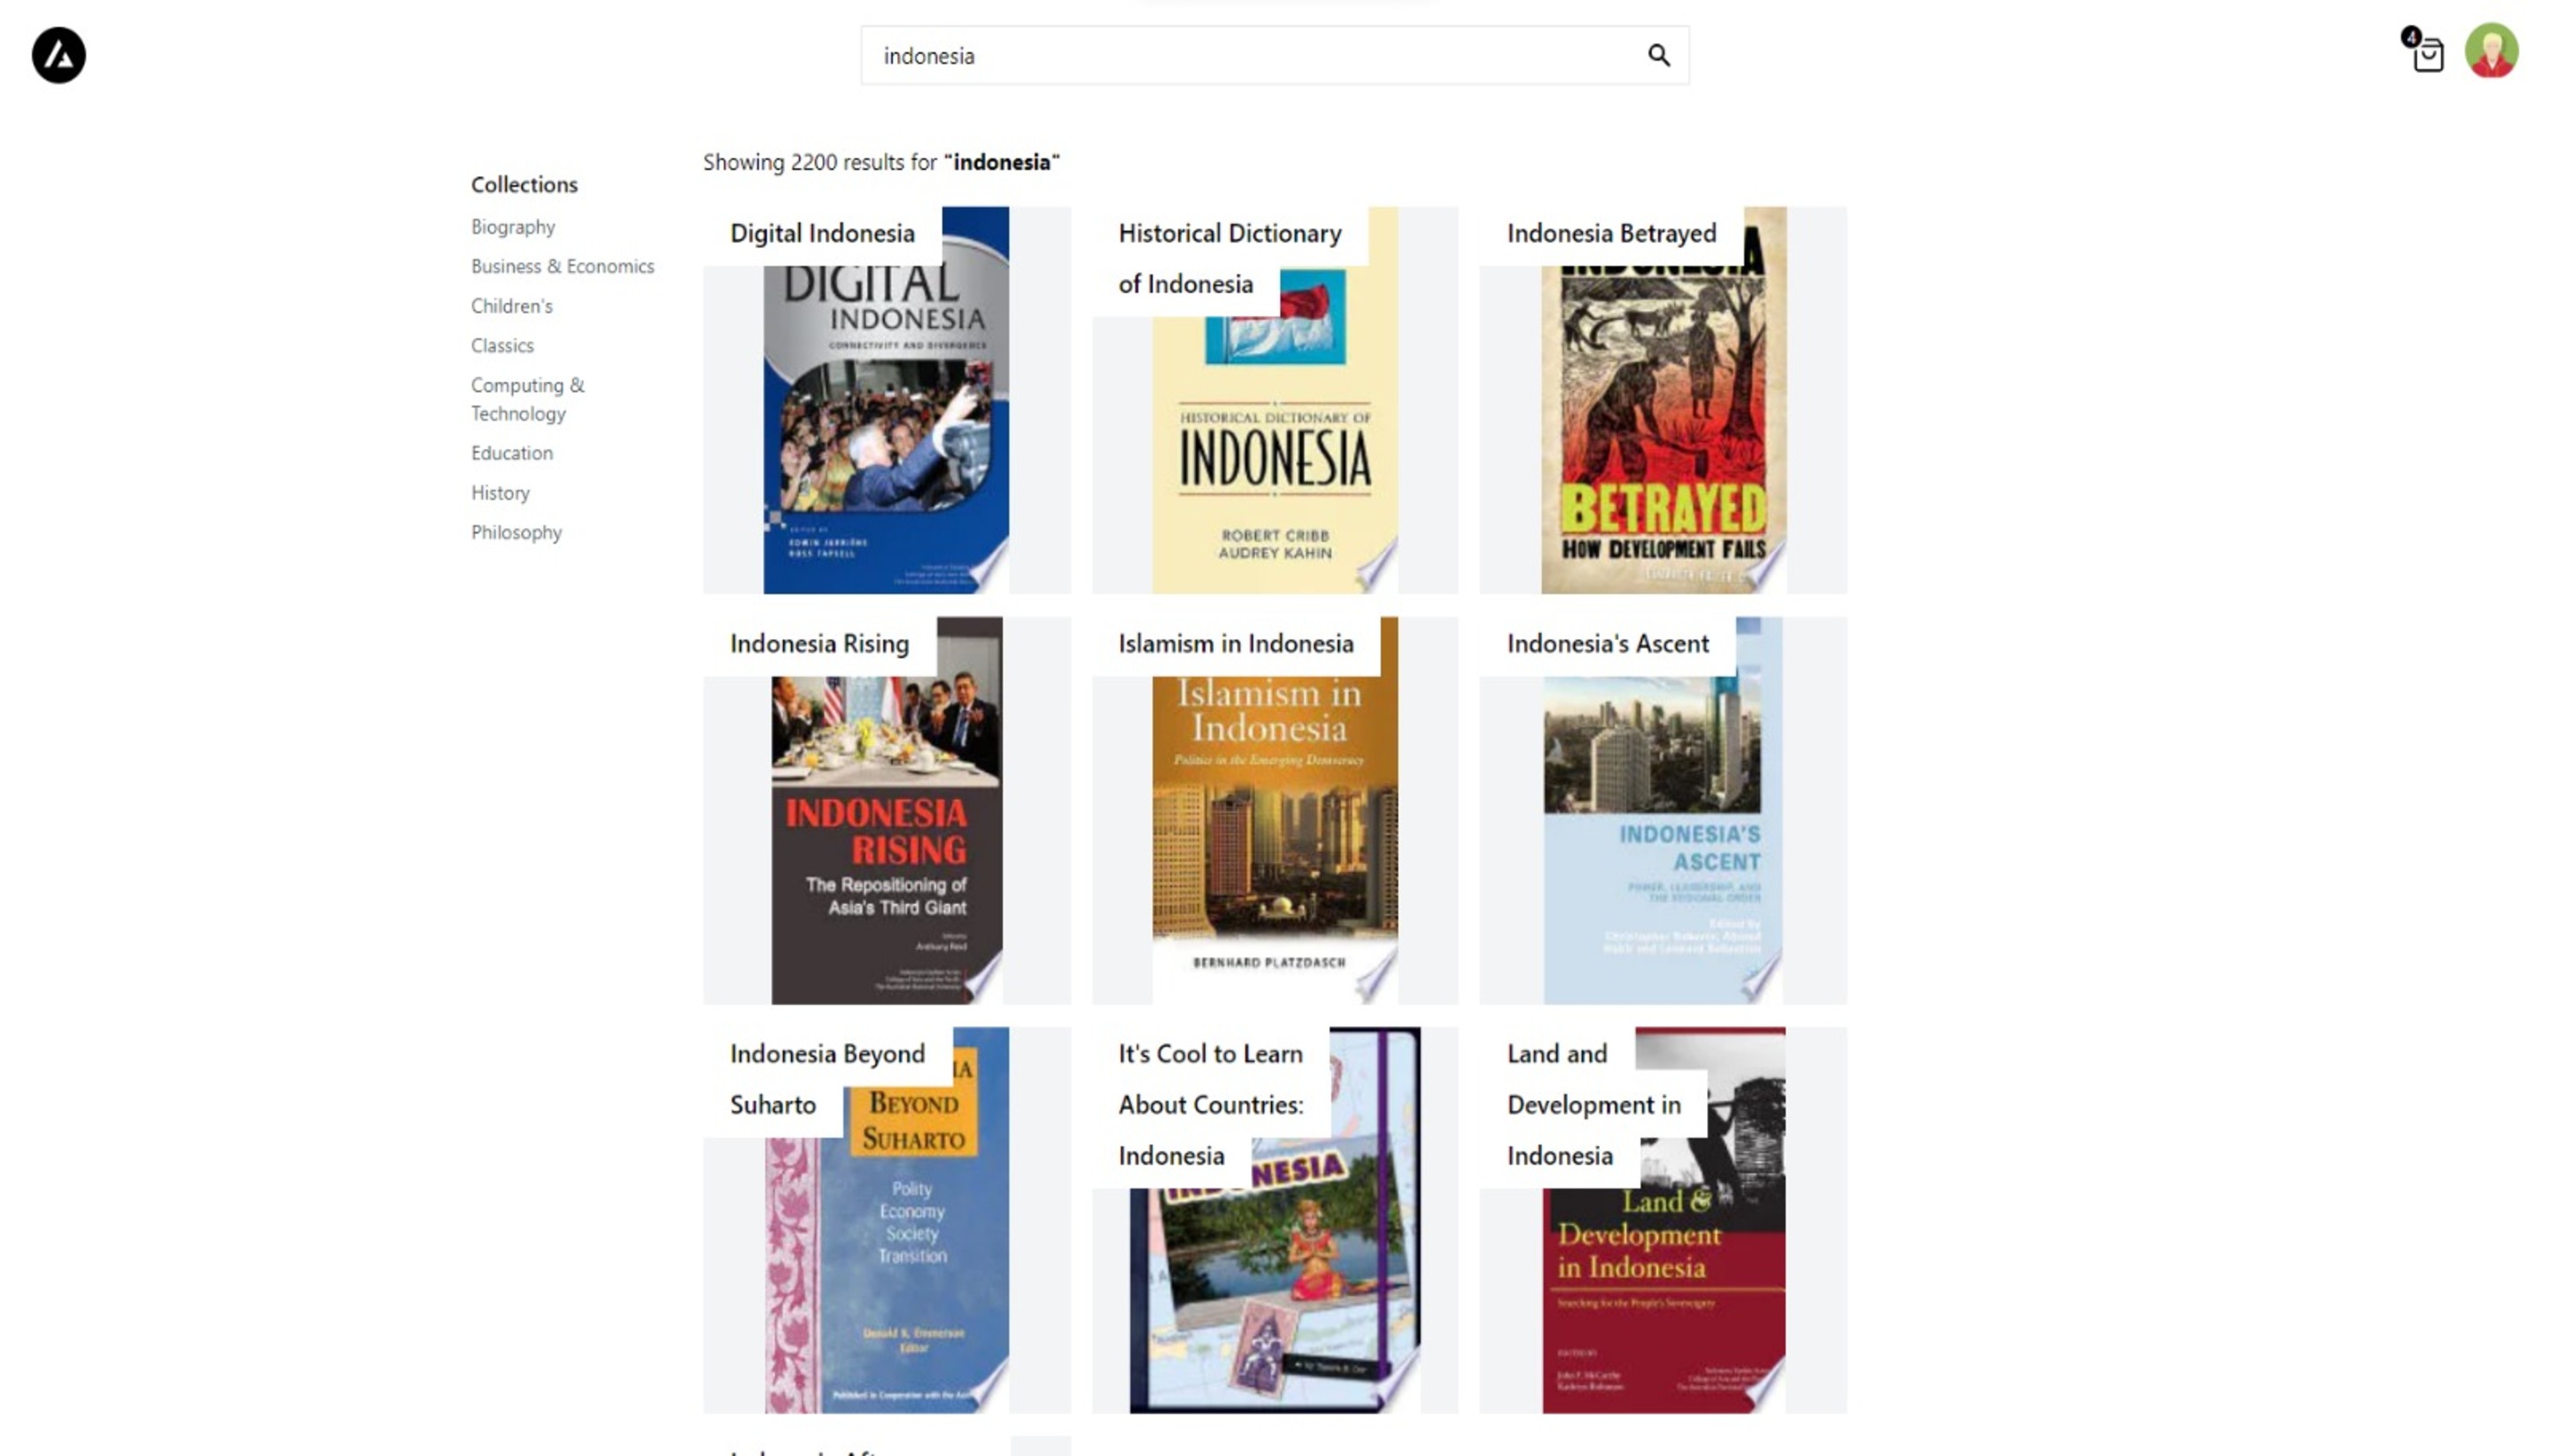The width and height of the screenshot is (2551, 1456).
Task: Open the shopping cart icon
Action: pos(2426,54)
